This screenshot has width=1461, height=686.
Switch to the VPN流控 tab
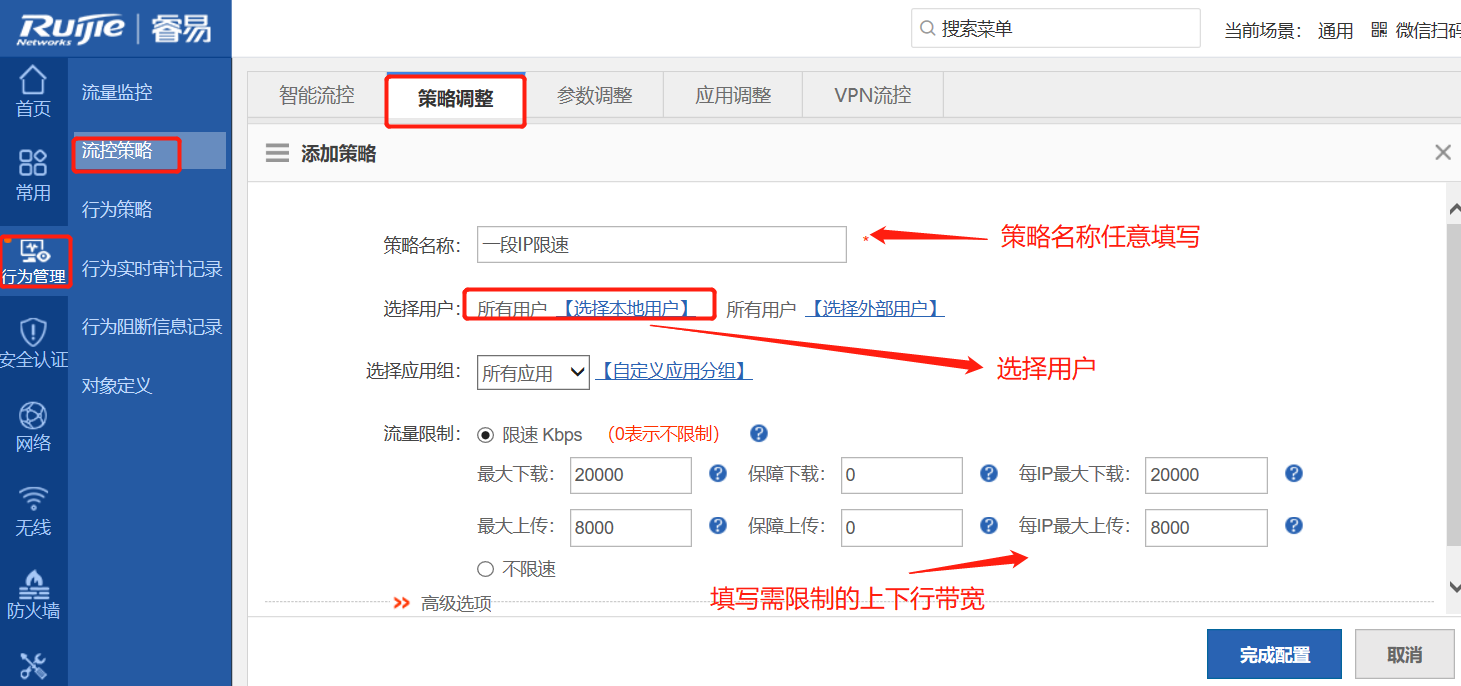[872, 96]
